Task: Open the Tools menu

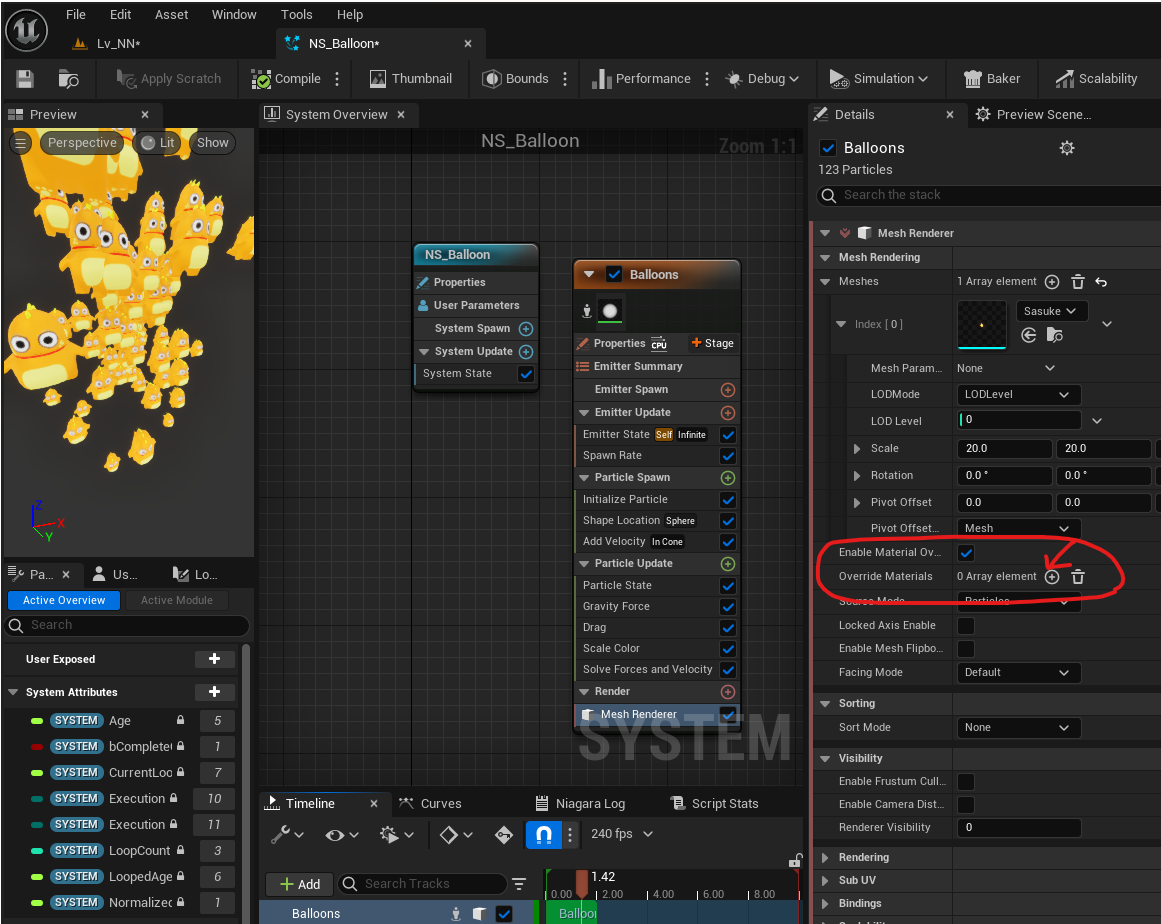Action: 296,14
